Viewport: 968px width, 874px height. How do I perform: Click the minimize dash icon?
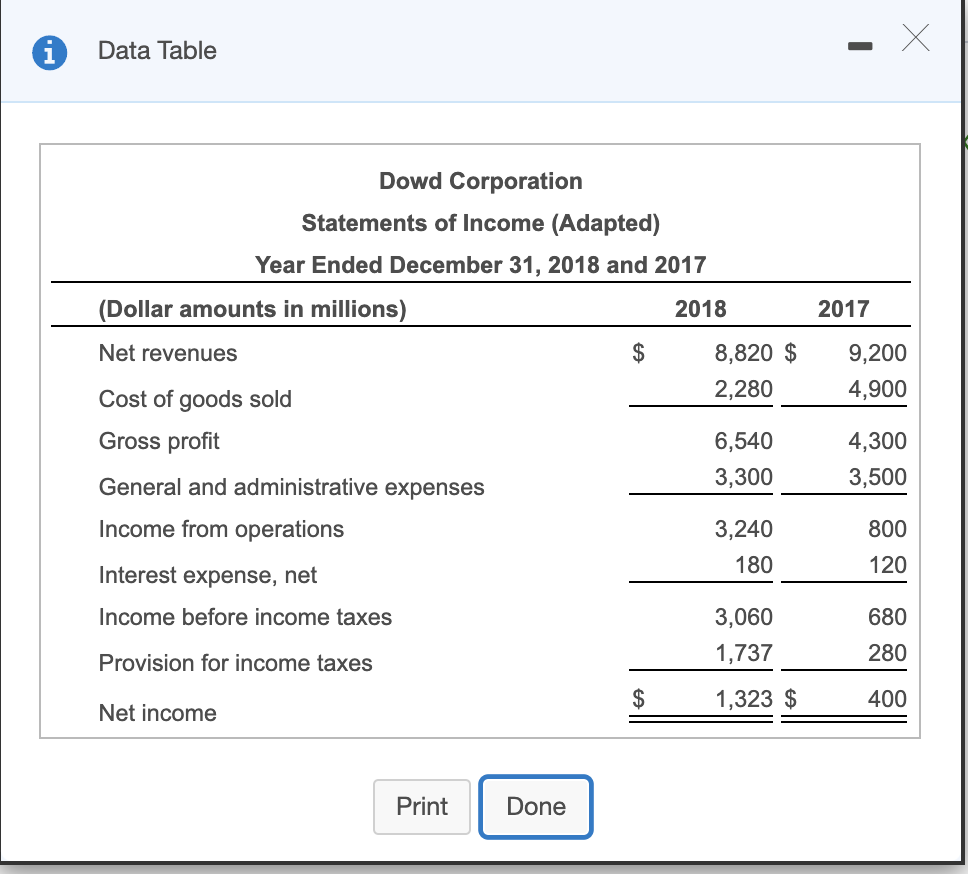coord(860,45)
